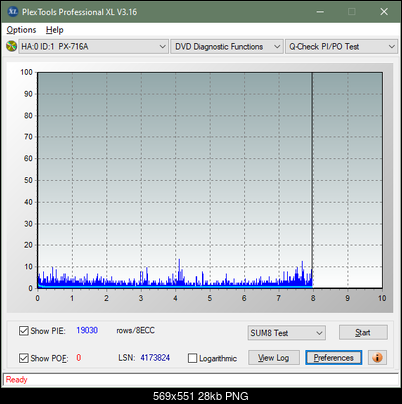Click the View Log button

coord(274,358)
